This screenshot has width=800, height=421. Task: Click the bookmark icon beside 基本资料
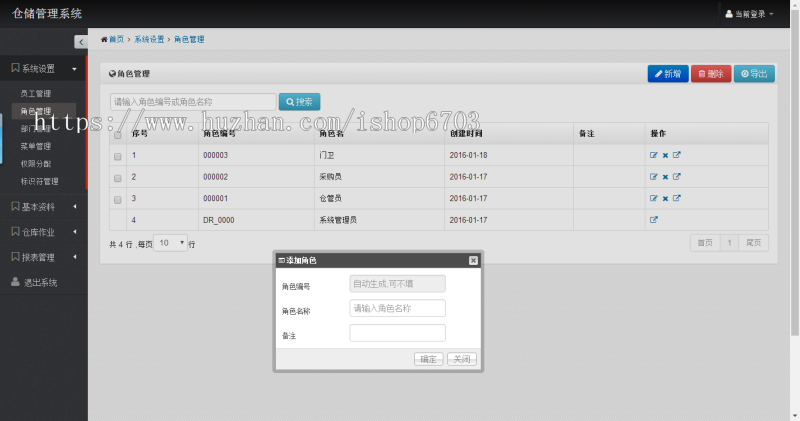tap(15, 206)
